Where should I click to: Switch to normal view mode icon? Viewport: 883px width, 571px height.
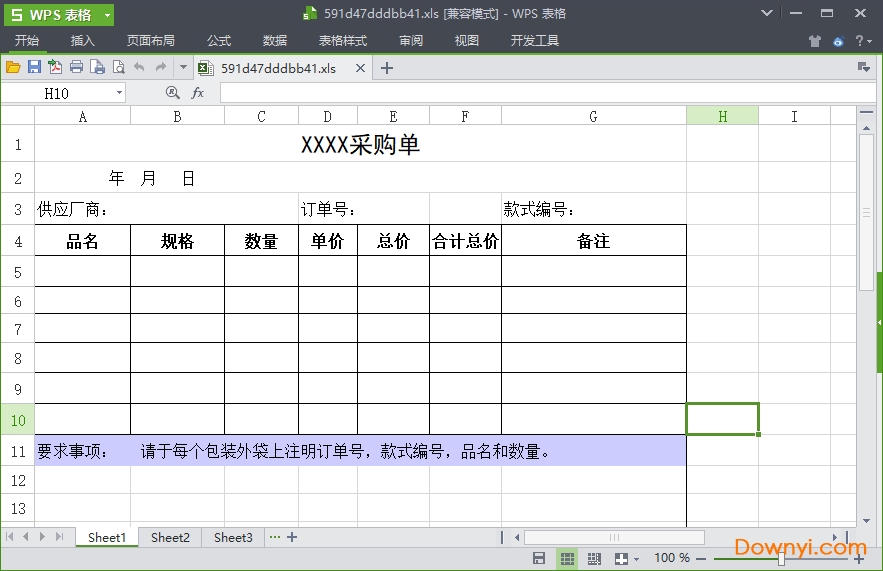tap(567, 558)
